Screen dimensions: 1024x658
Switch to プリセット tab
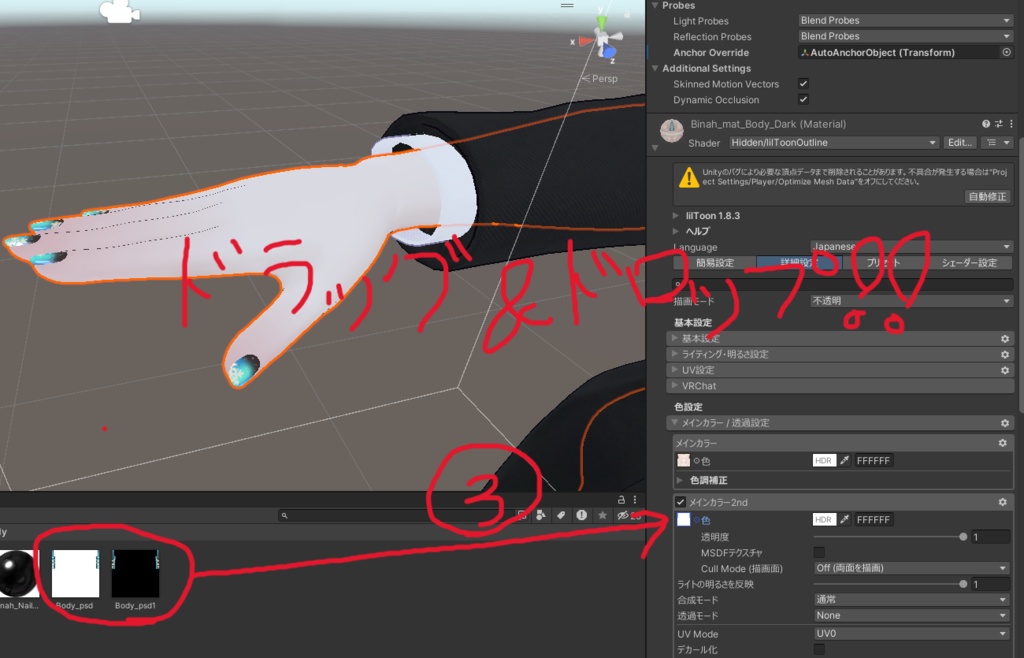[x=884, y=262]
